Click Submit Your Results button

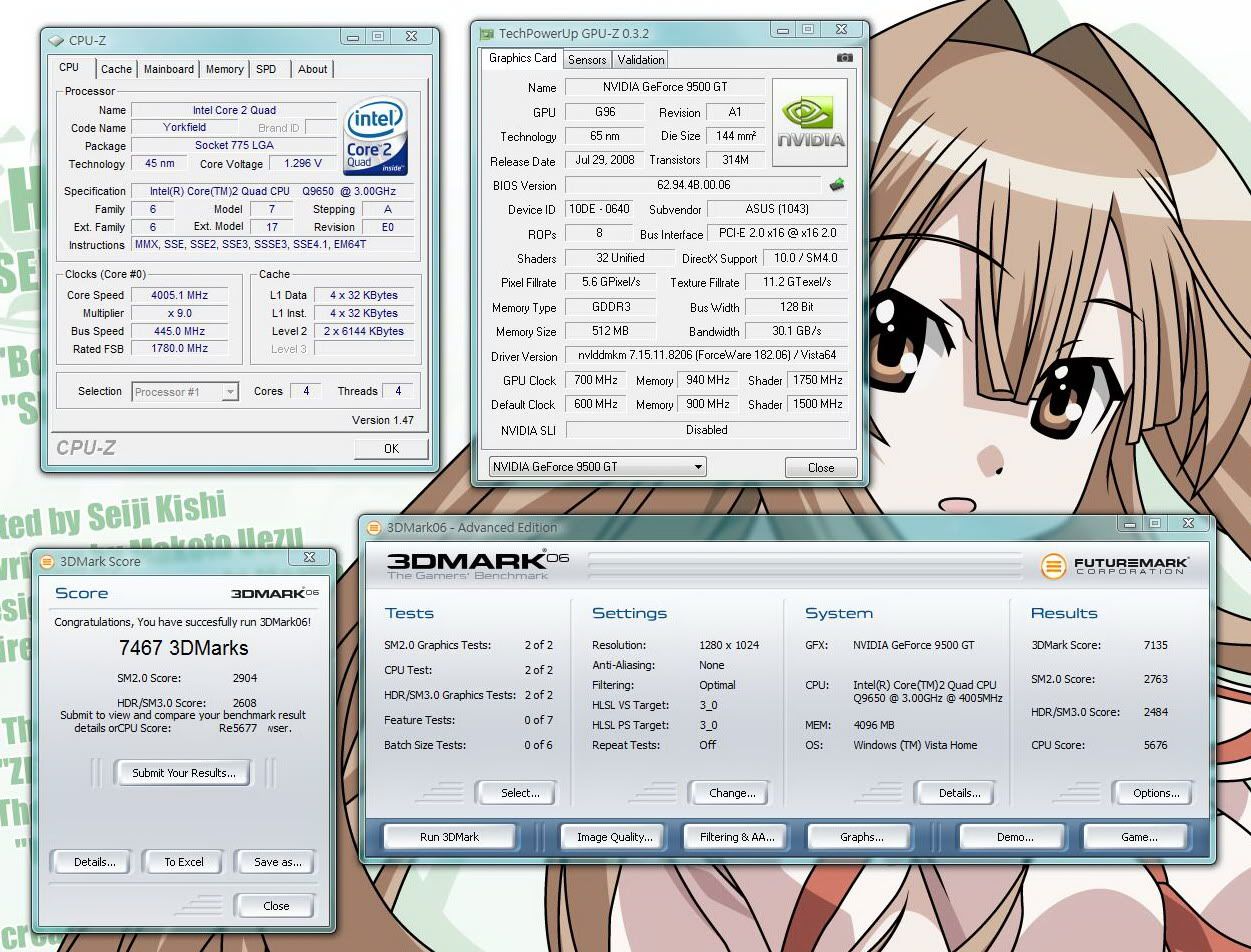184,773
